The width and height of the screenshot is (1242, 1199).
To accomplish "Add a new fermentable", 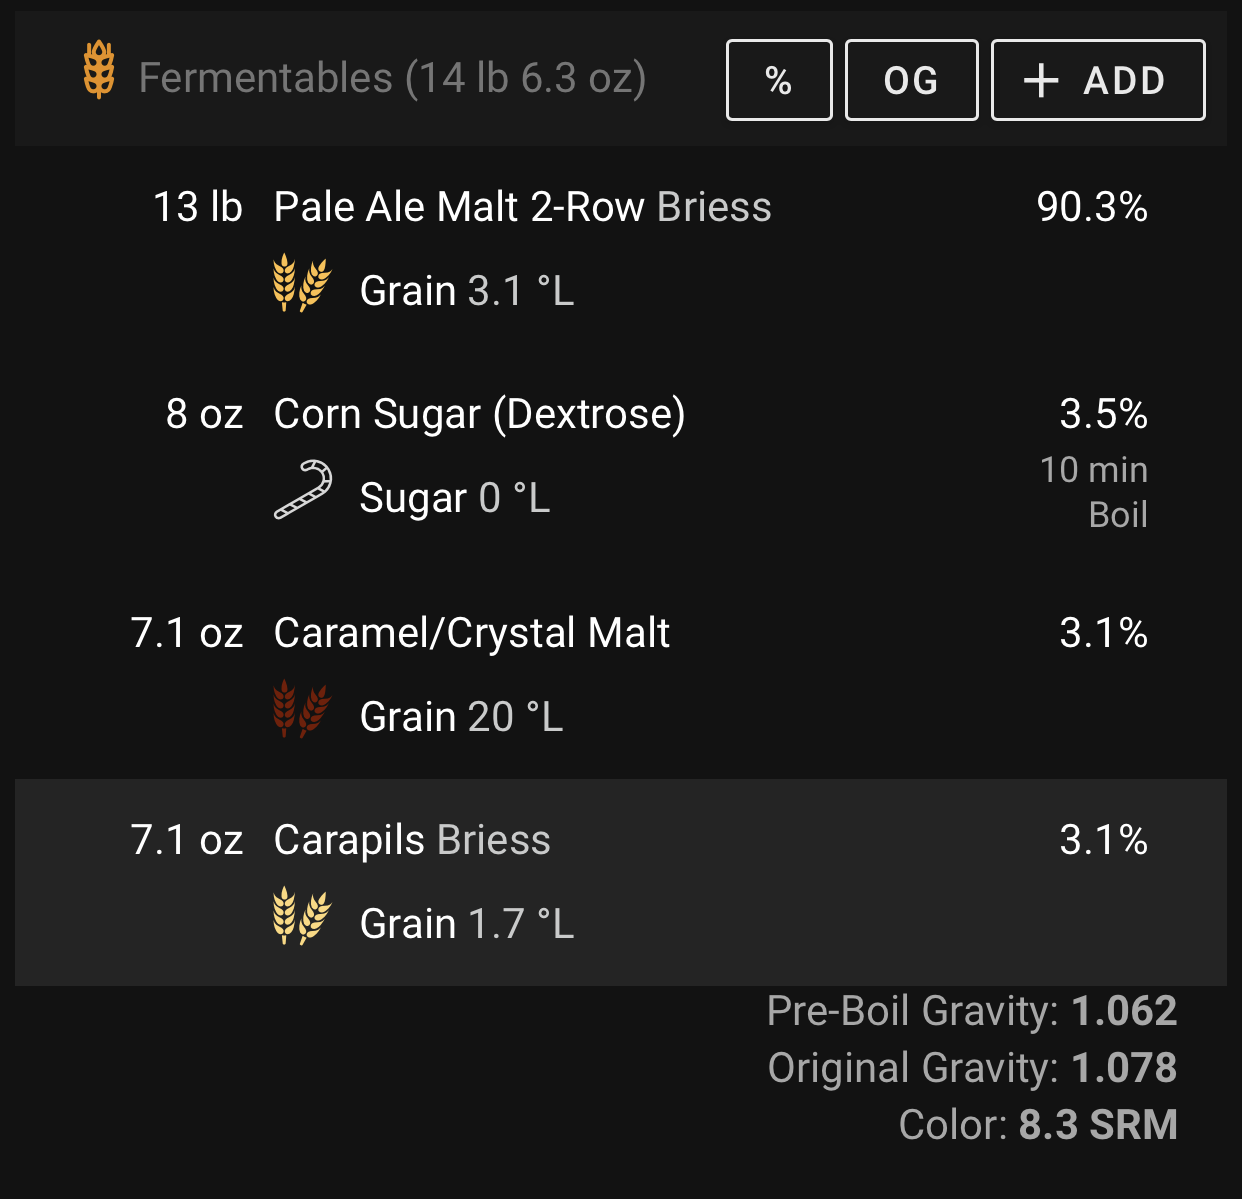I will 1098,80.
